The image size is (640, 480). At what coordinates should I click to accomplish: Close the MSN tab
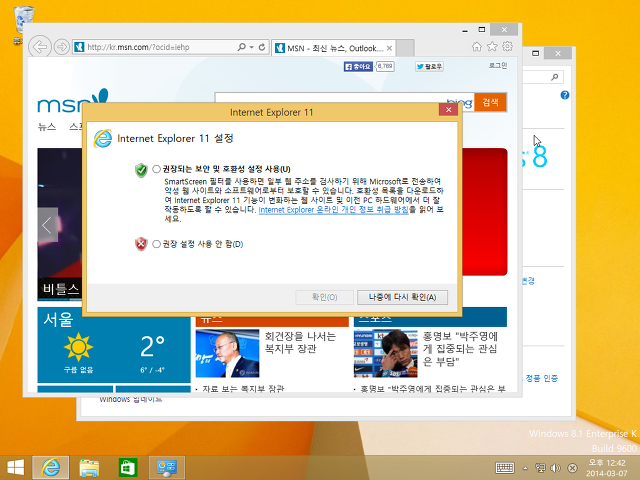[x=389, y=48]
